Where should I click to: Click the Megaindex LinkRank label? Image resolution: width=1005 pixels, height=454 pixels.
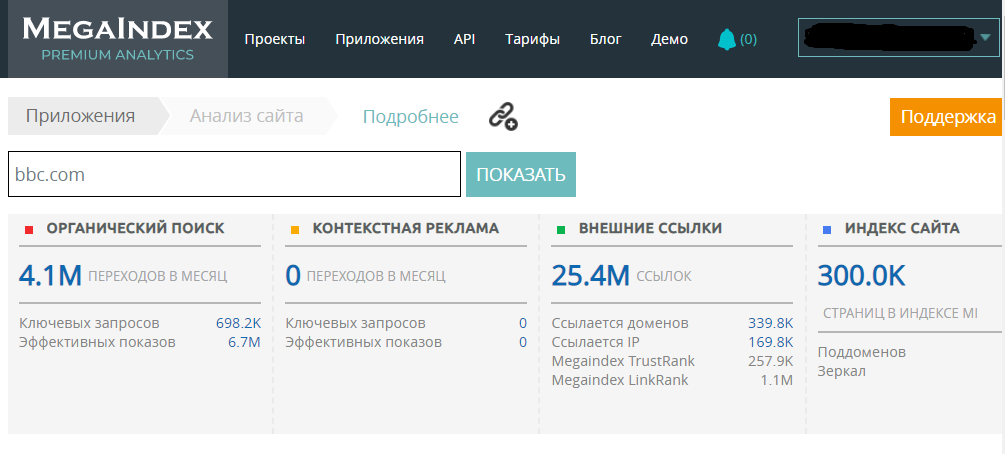(x=620, y=380)
